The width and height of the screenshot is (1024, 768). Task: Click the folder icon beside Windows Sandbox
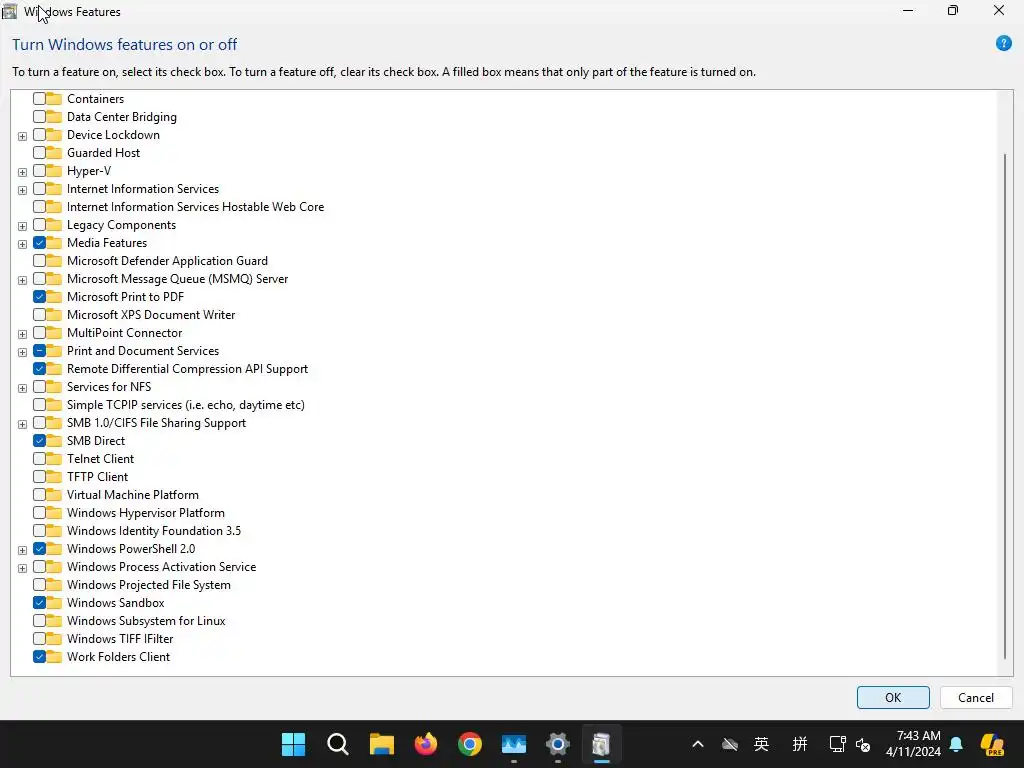tap(54, 603)
